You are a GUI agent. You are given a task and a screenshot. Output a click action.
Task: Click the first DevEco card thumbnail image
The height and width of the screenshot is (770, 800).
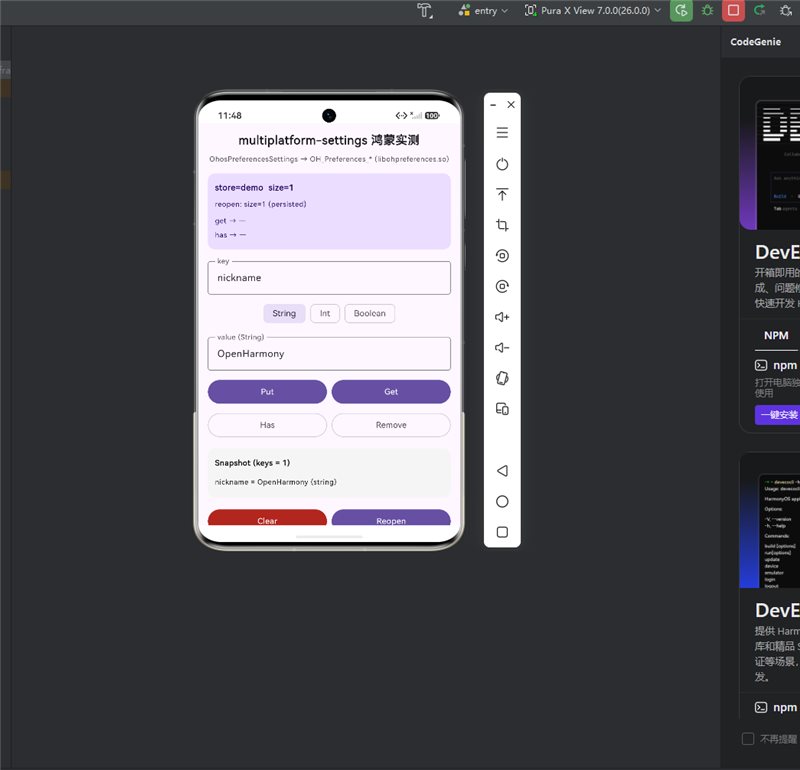(770, 154)
